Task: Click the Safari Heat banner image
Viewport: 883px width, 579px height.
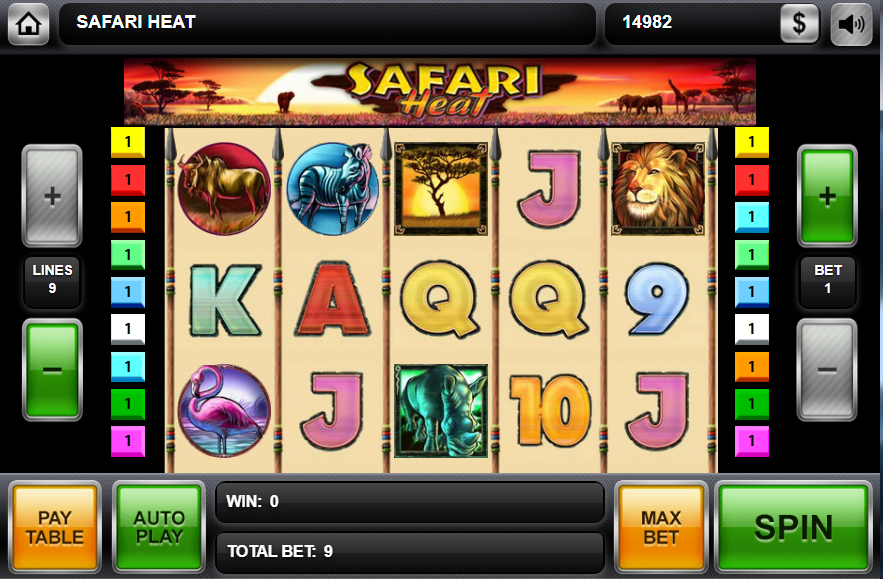Action: (440, 91)
